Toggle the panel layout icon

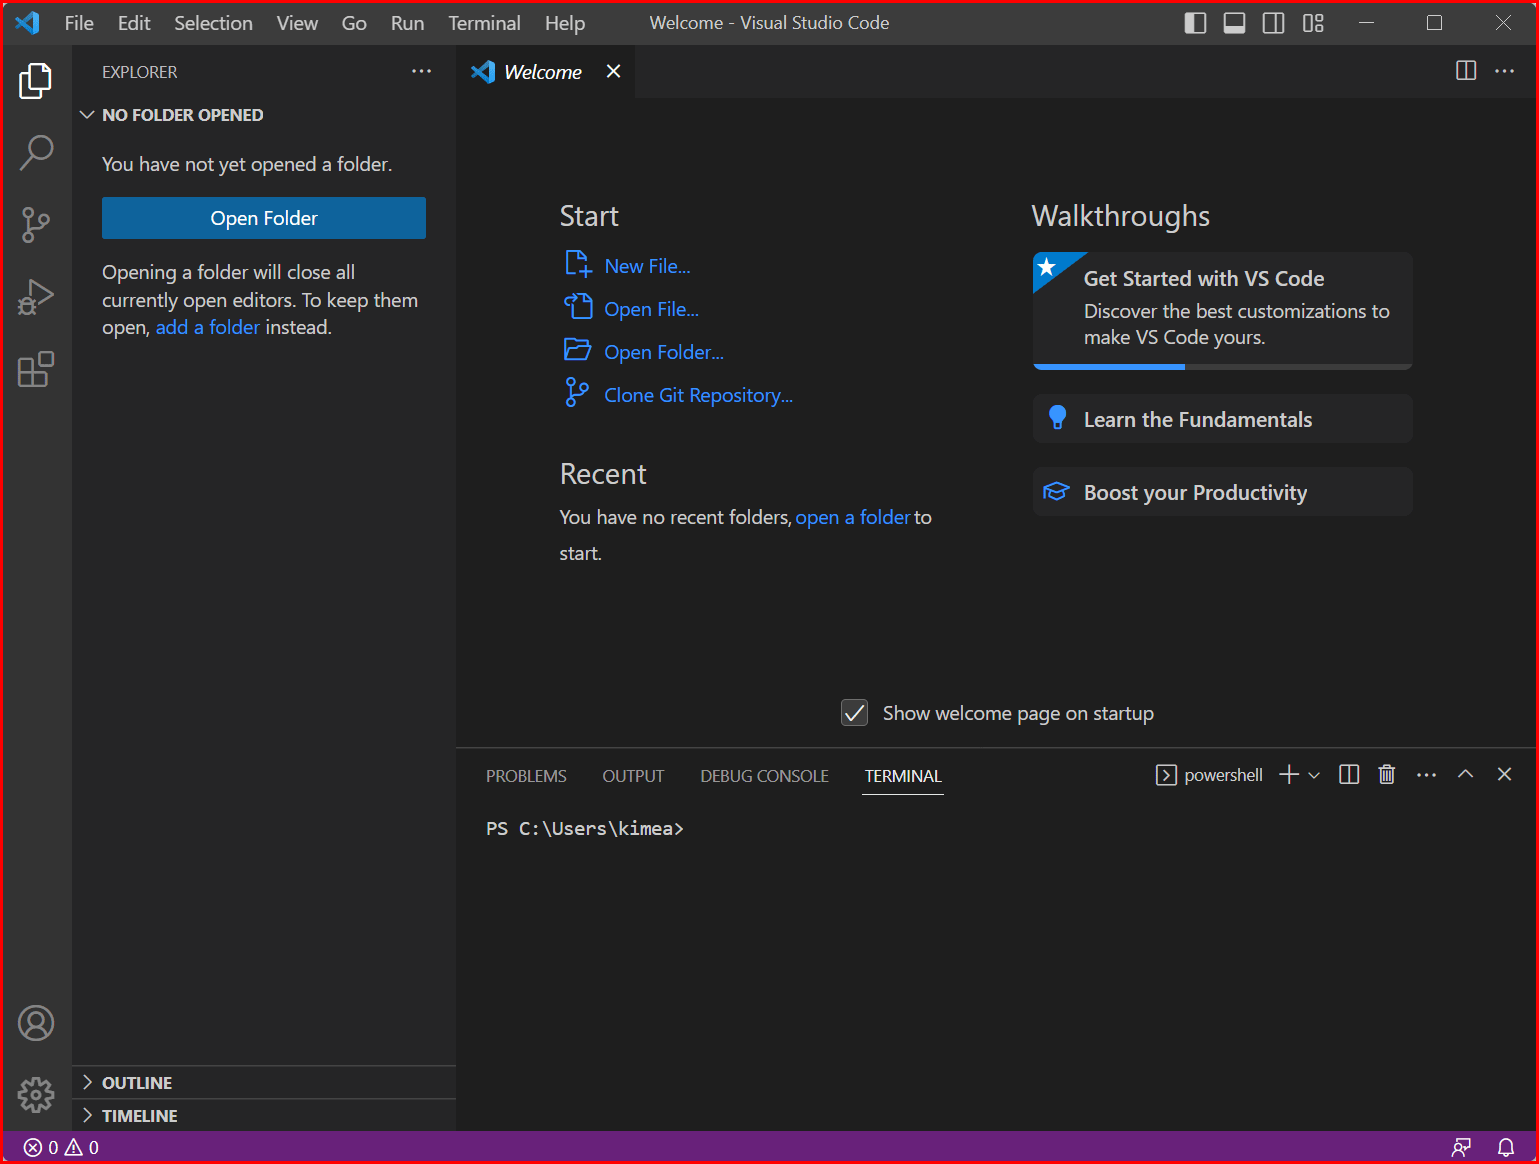pyautogui.click(x=1234, y=23)
